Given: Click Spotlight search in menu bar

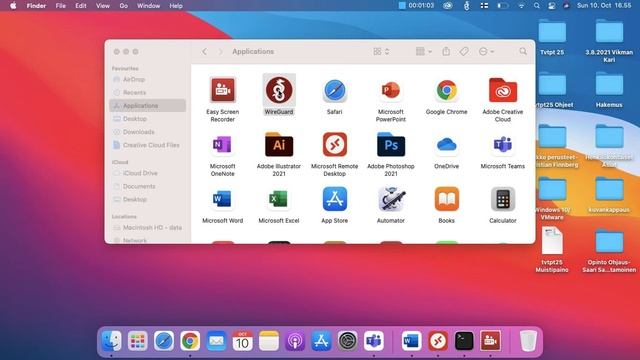Looking at the screenshot, I should click(x=537, y=6).
